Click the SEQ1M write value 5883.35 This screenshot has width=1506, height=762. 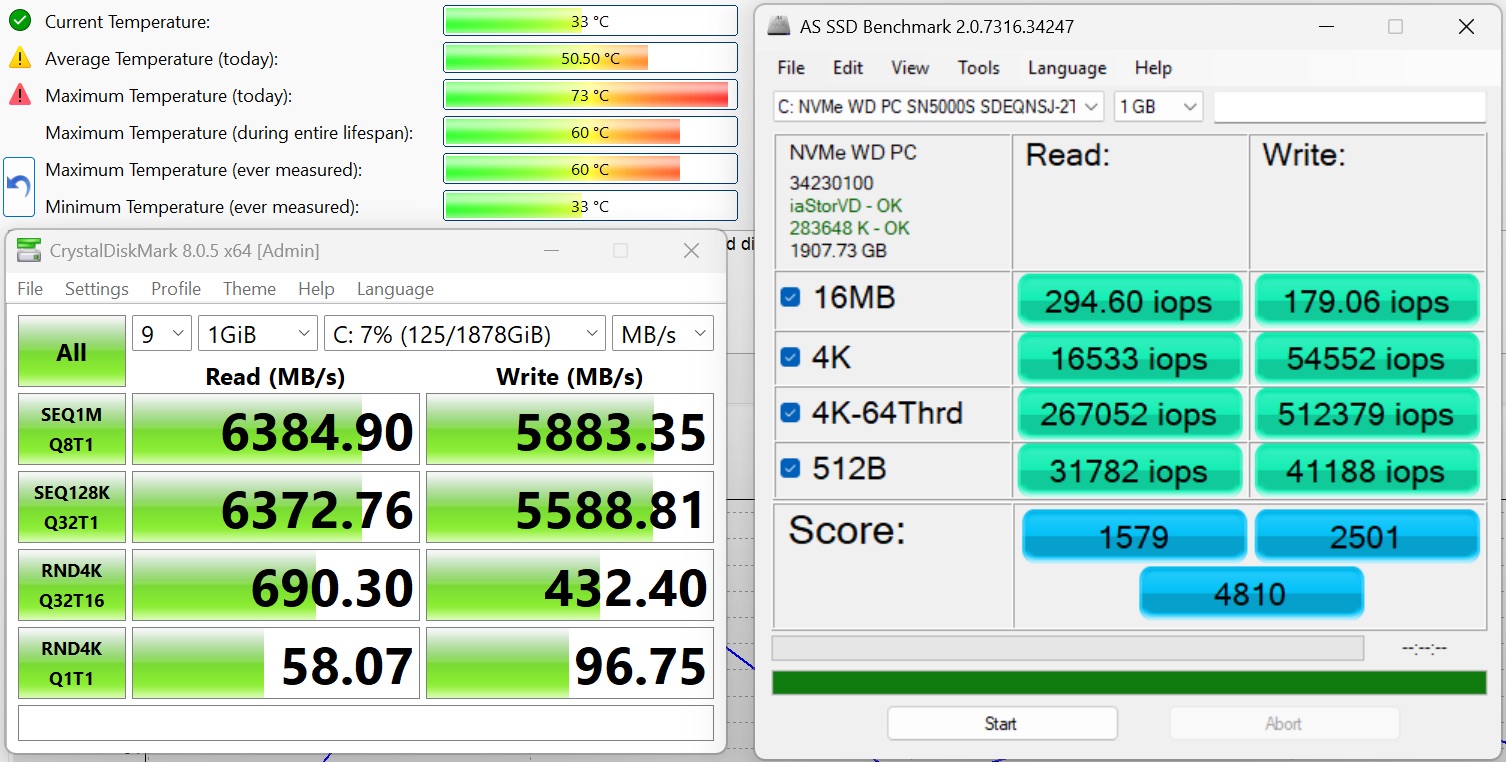[570, 429]
